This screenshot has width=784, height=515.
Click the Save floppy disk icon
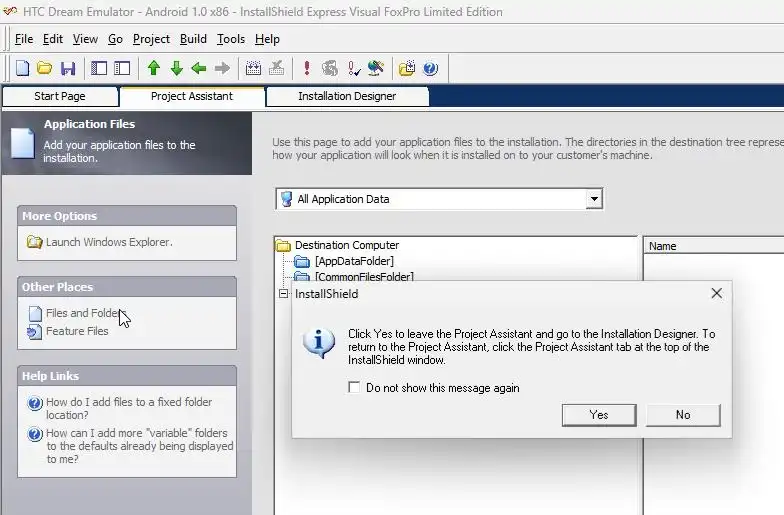pos(68,68)
